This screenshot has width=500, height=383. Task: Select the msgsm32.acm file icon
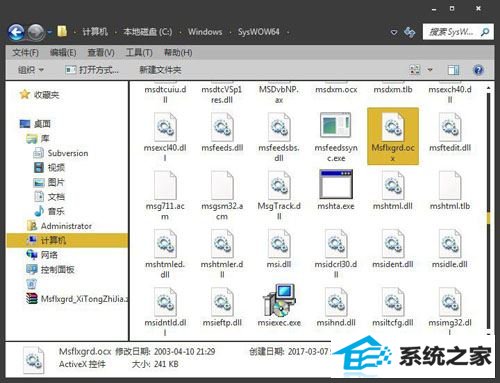pos(222,185)
